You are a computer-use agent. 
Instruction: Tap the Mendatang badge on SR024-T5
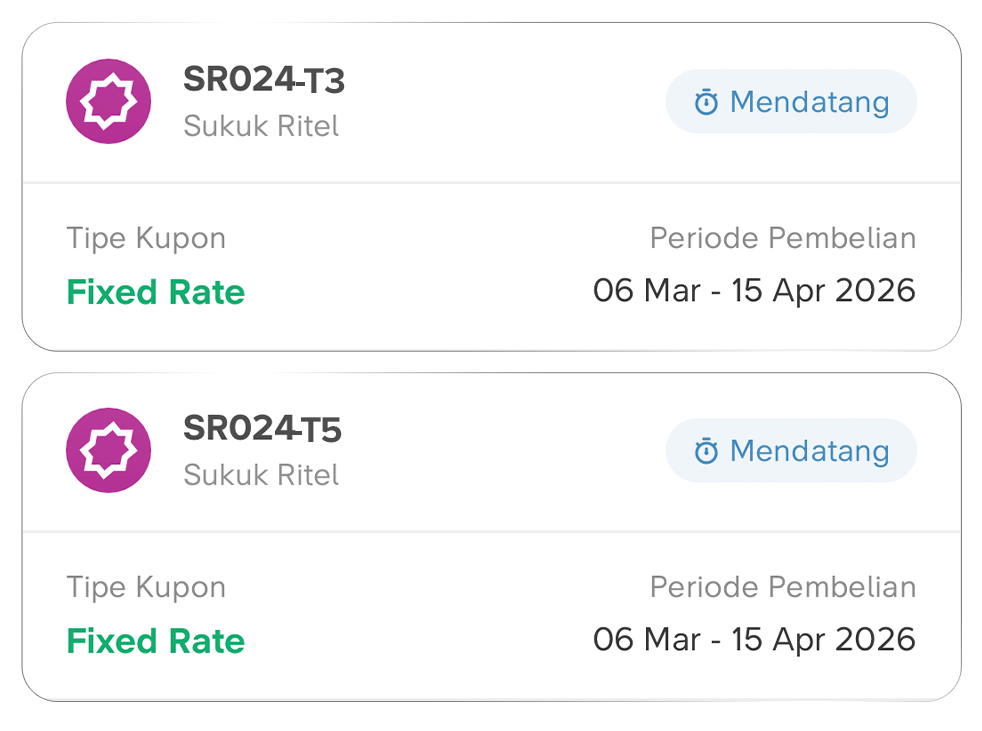pos(791,451)
